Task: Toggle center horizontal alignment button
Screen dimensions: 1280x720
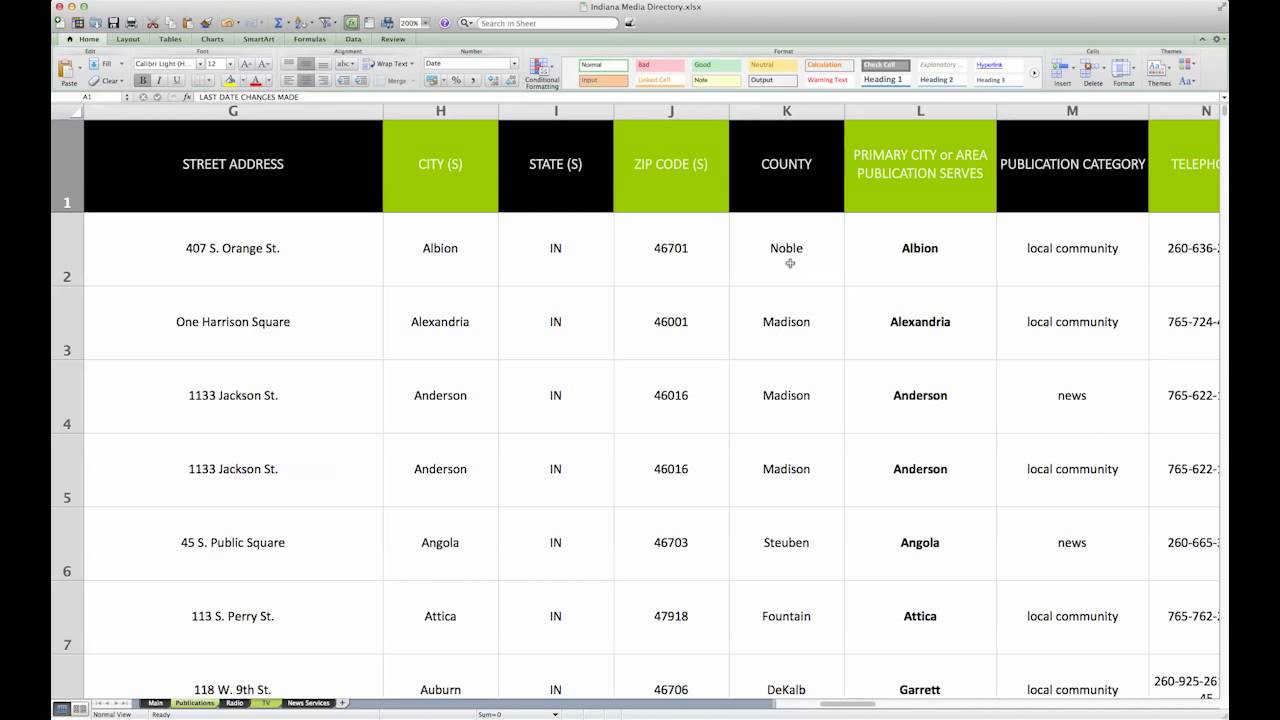Action: [x=306, y=81]
